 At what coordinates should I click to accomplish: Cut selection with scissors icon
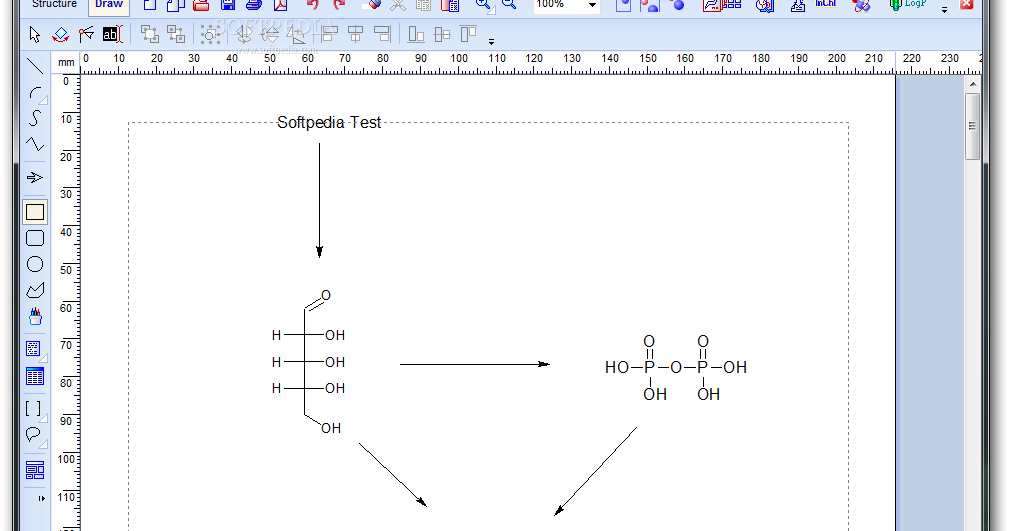397,5
